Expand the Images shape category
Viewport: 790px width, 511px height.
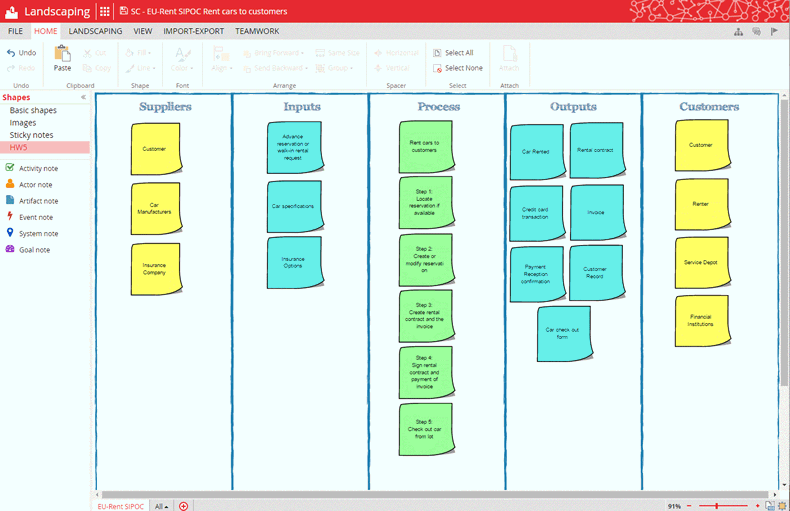(x=23, y=123)
